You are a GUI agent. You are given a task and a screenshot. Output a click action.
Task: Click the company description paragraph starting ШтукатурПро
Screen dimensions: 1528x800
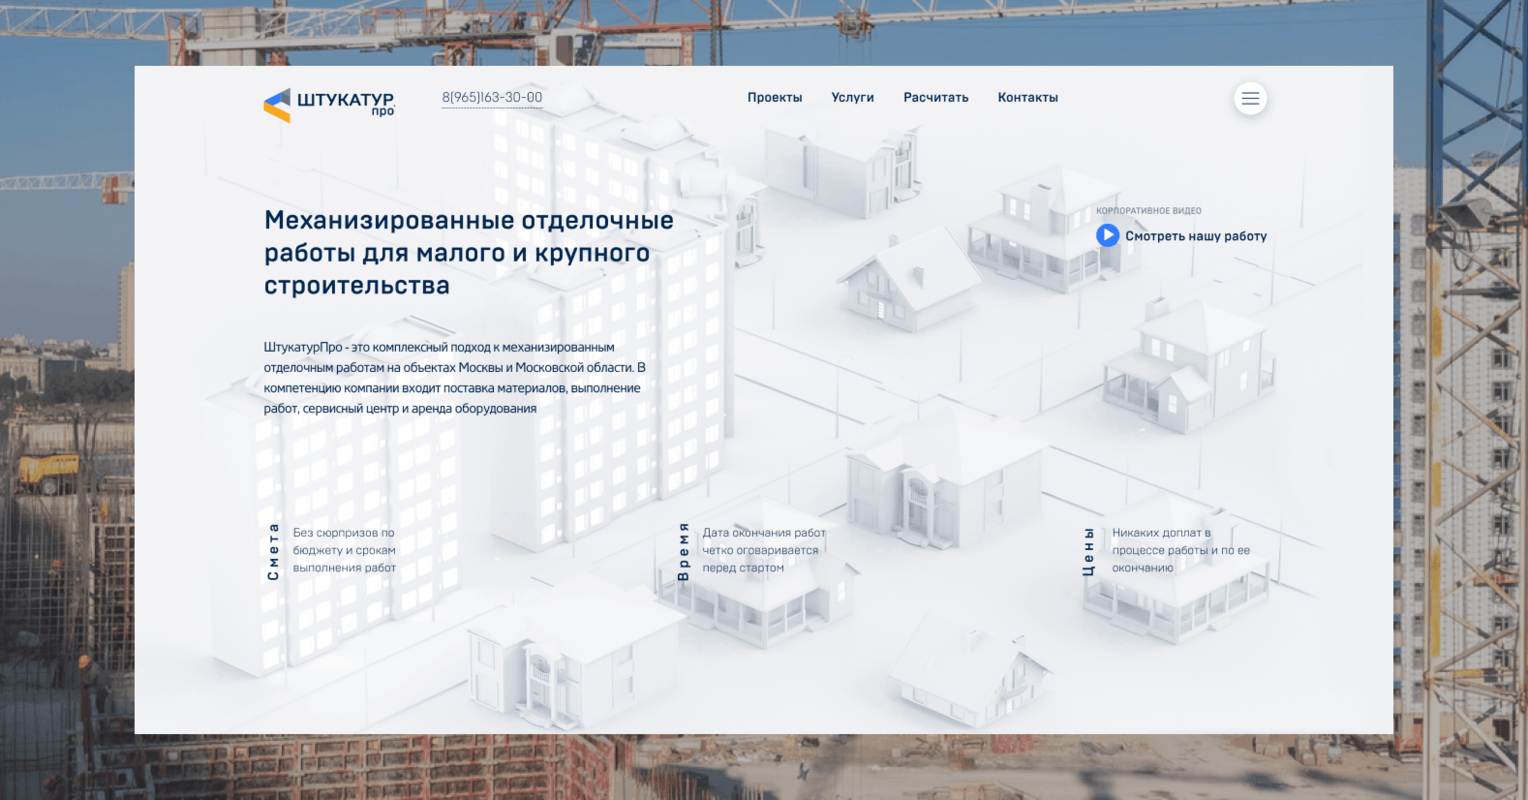[455, 378]
